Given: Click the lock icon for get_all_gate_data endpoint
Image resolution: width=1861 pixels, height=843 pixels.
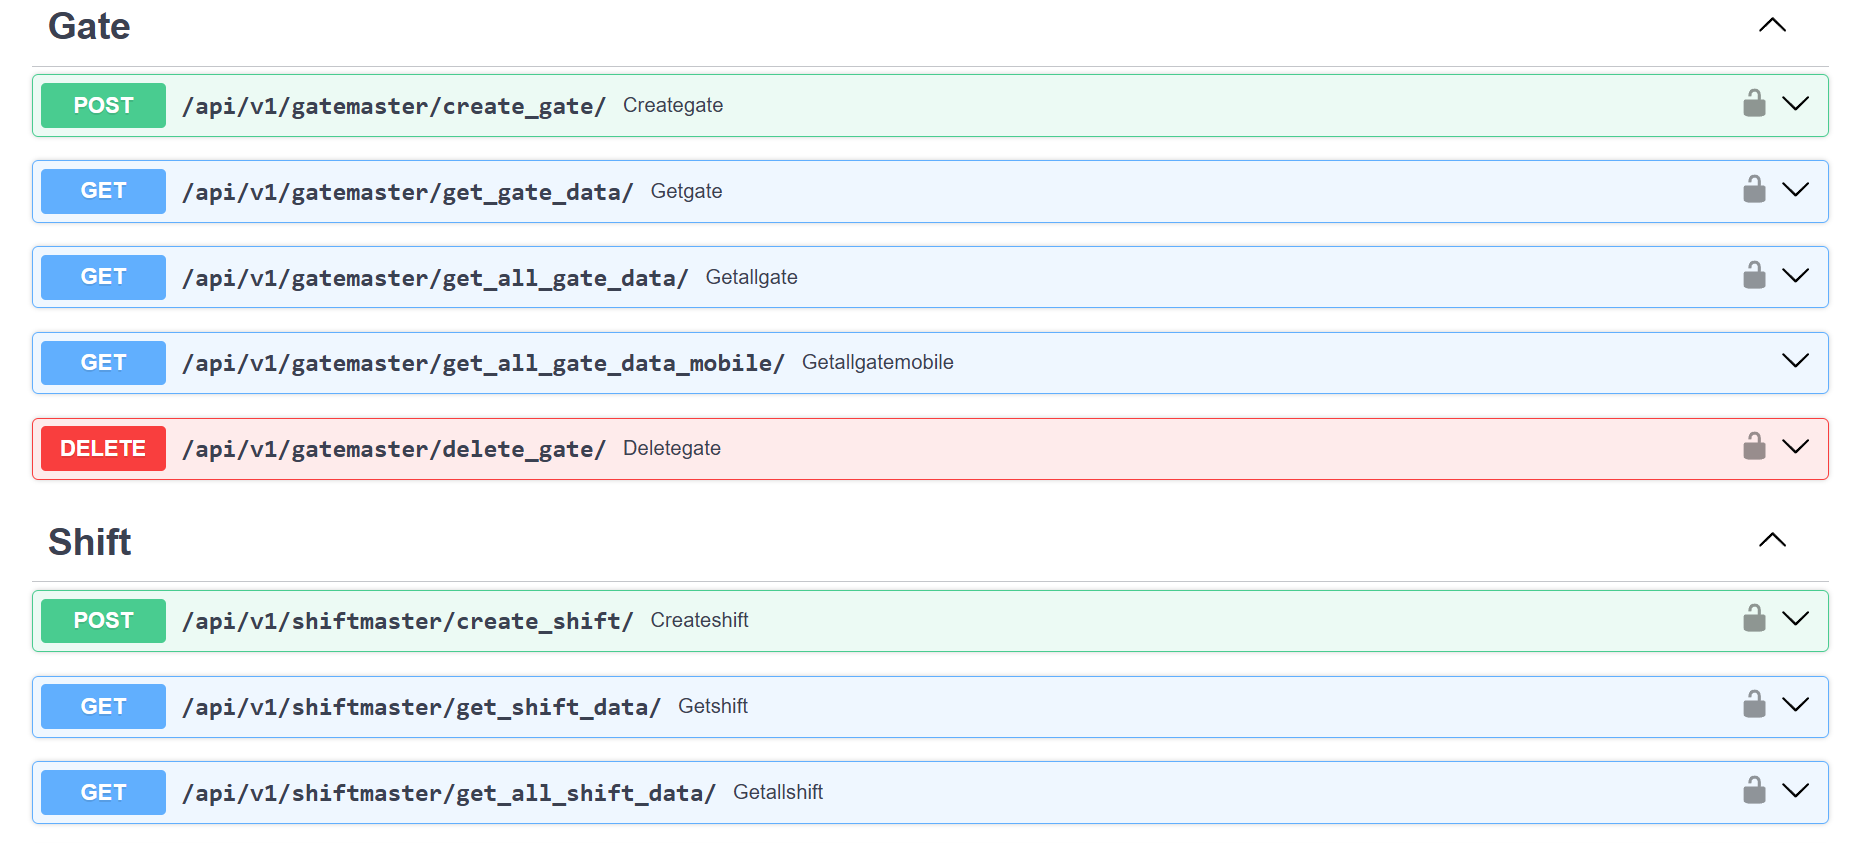Looking at the screenshot, I should (1754, 275).
